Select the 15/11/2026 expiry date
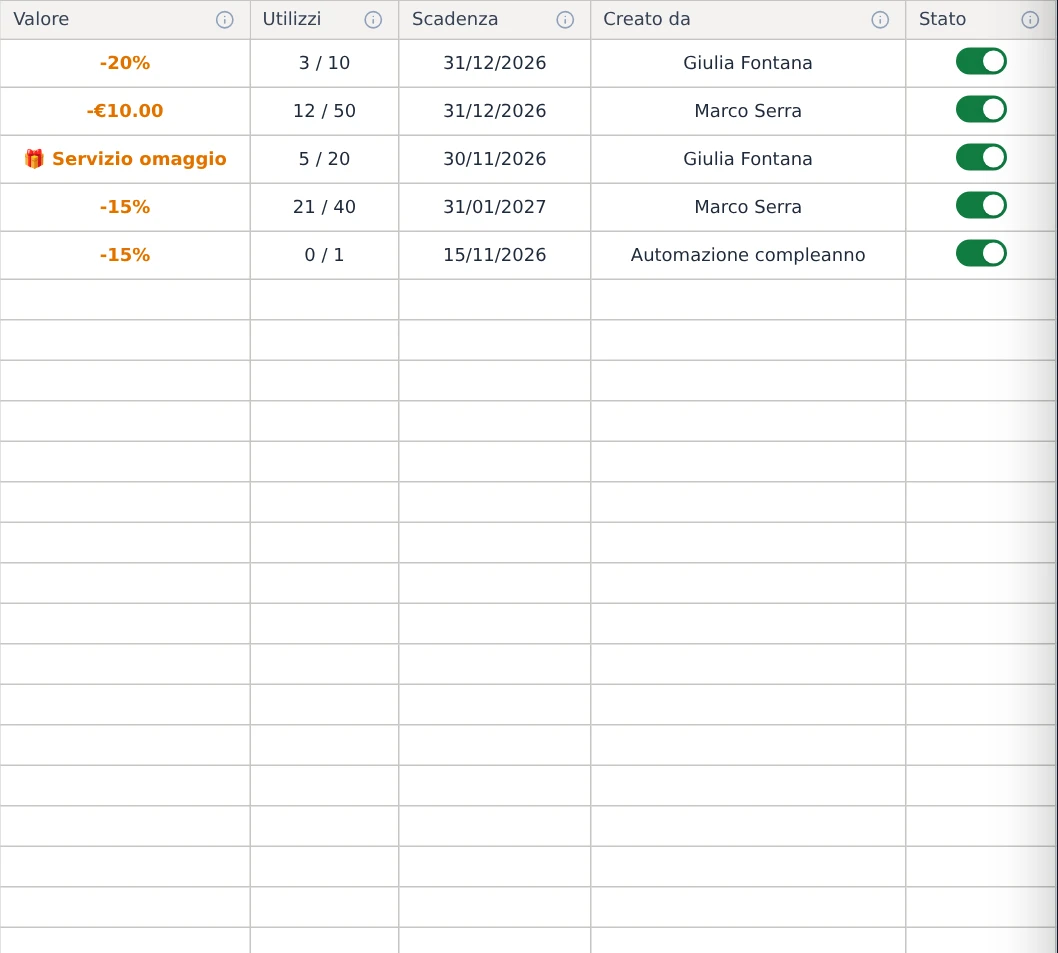Viewport: 1058px width, 953px height. [495, 254]
